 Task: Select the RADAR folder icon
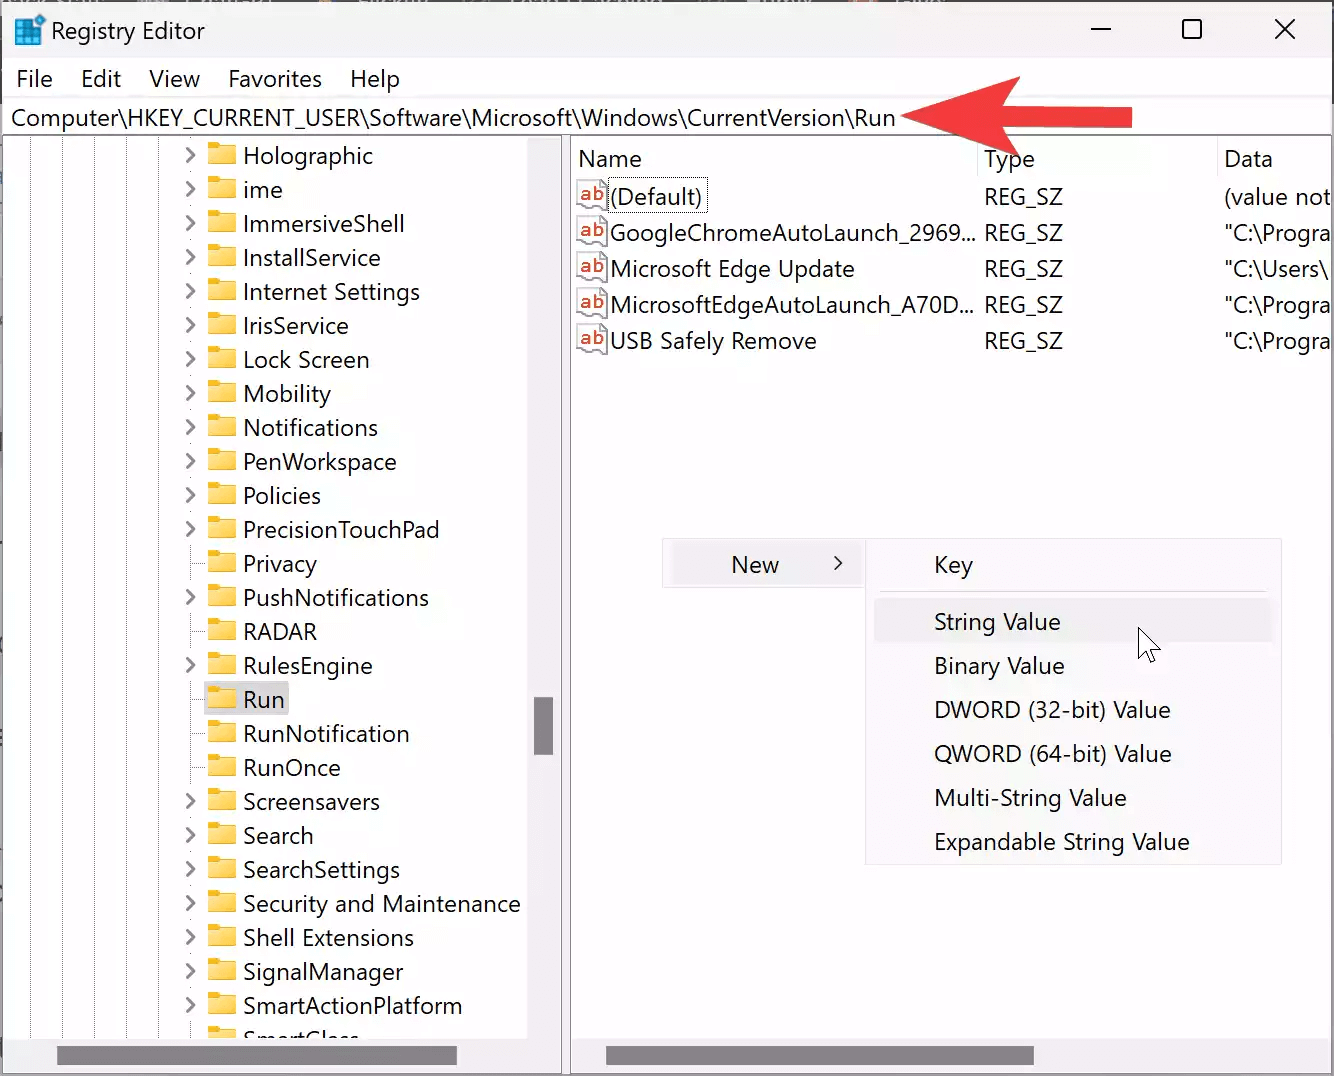coord(221,631)
